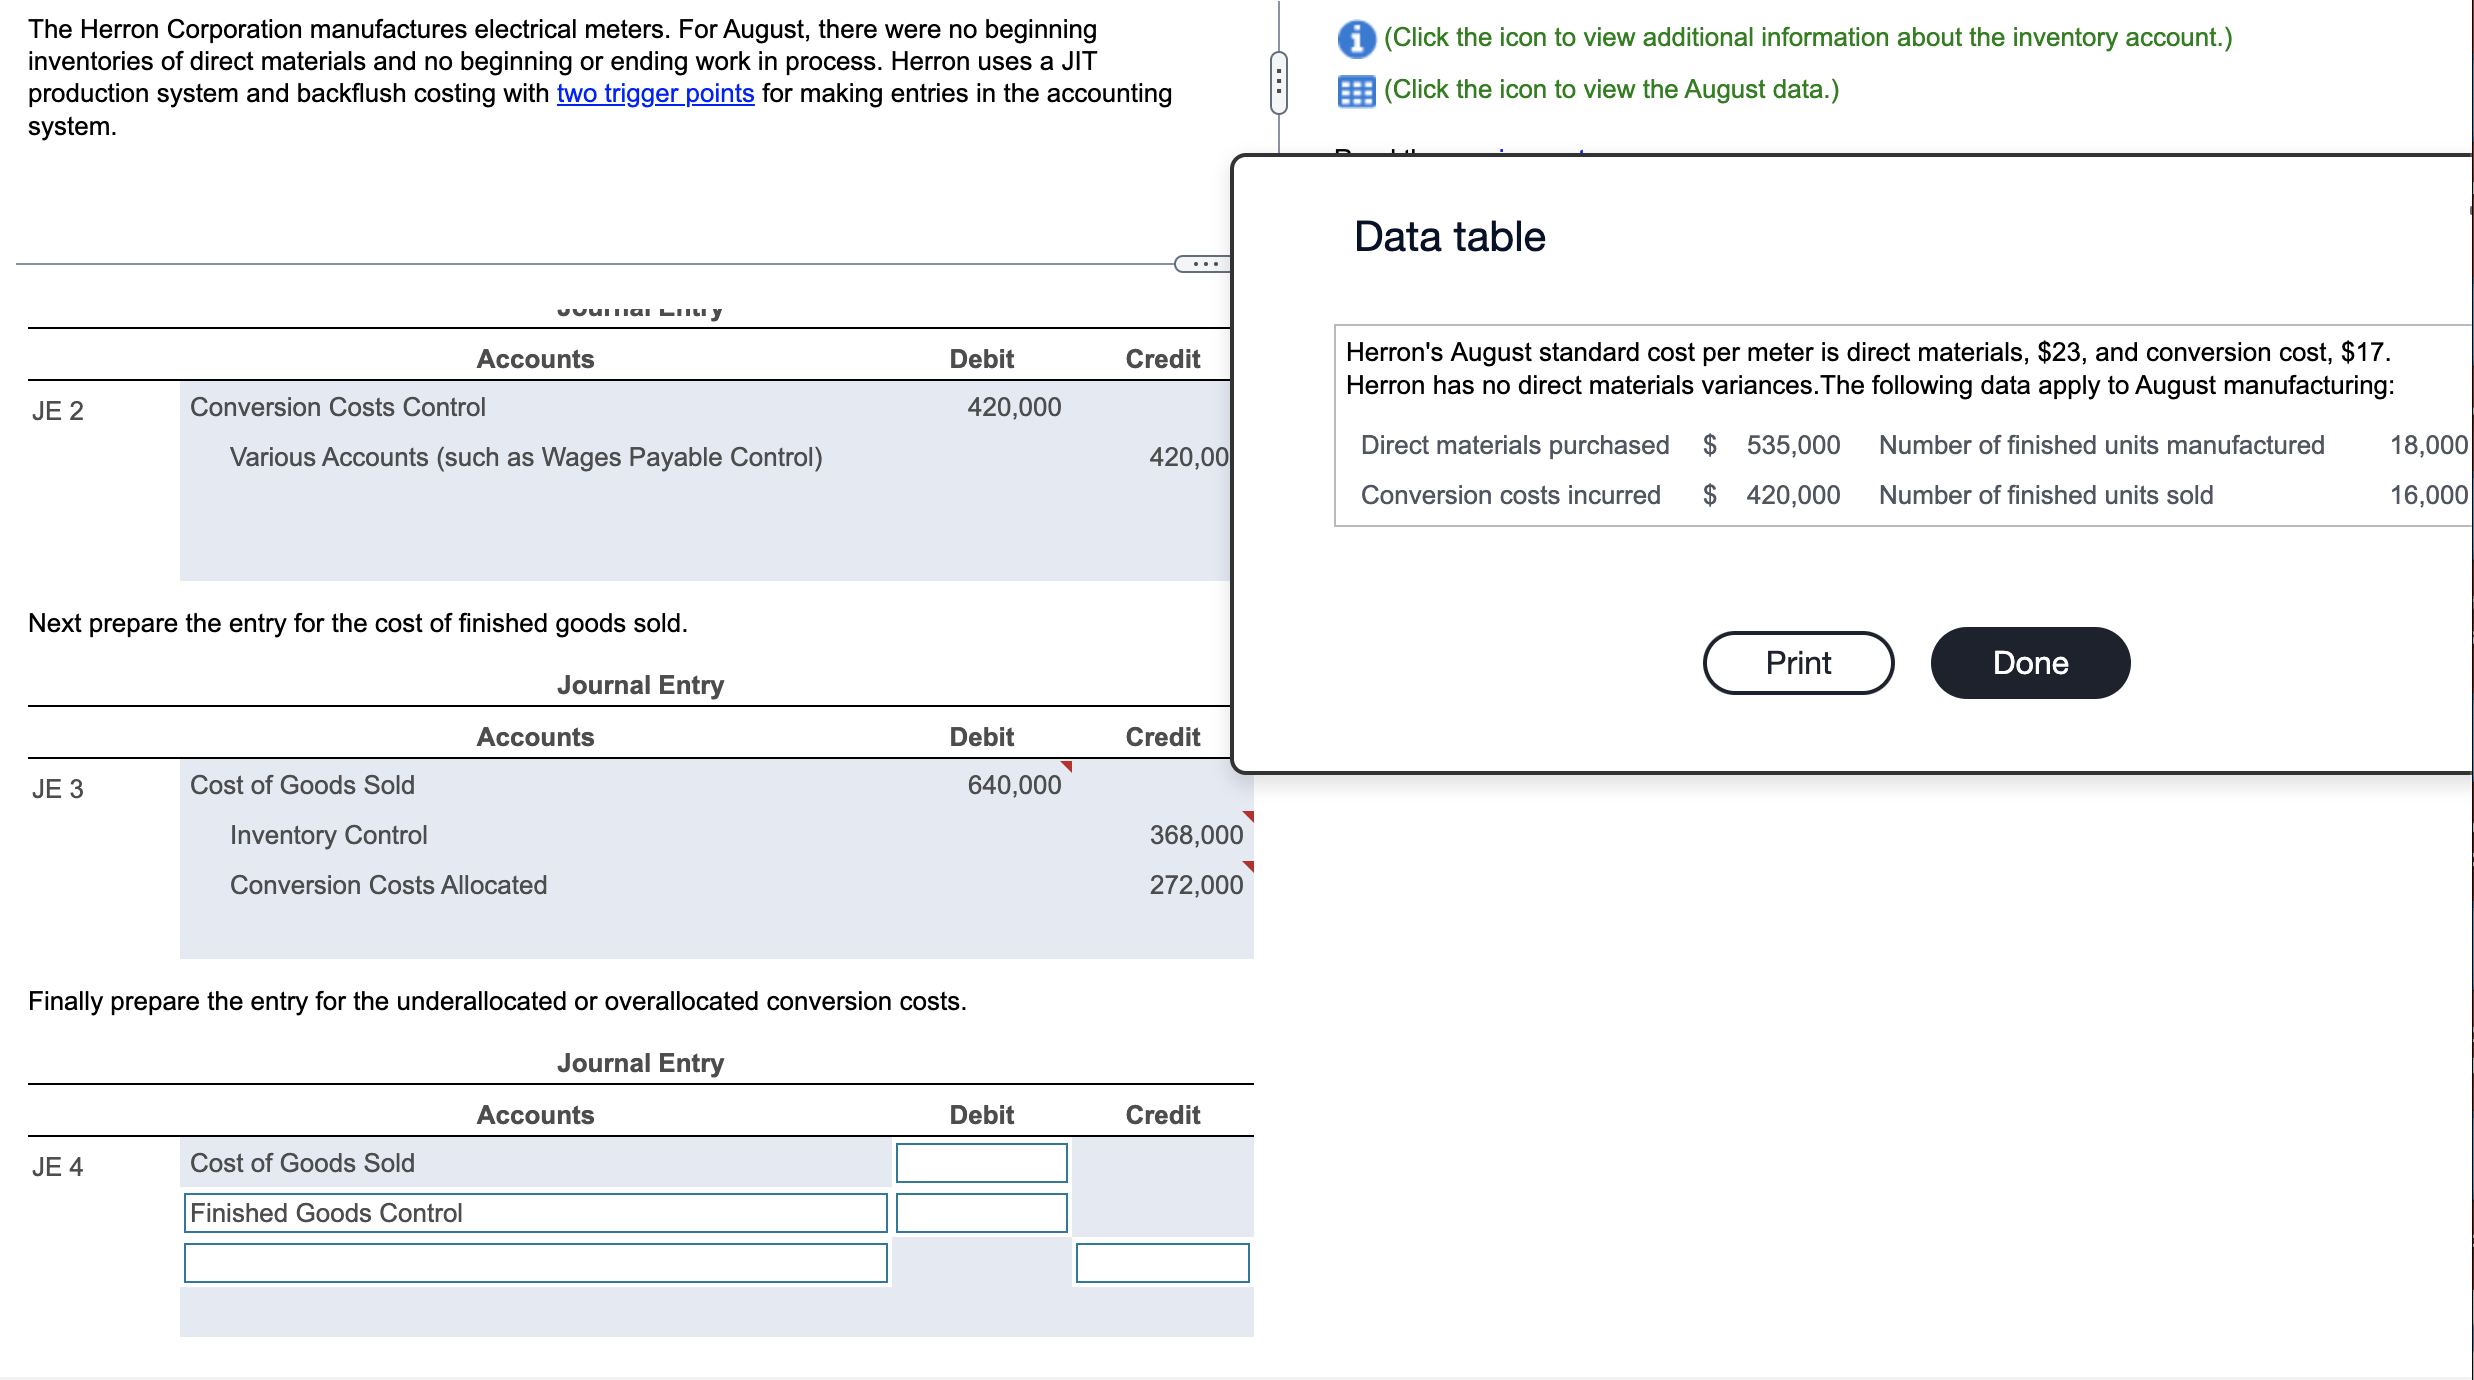Click the red flag on 640,000 debit
Viewport: 2474px width, 1380px height.
tap(1067, 766)
